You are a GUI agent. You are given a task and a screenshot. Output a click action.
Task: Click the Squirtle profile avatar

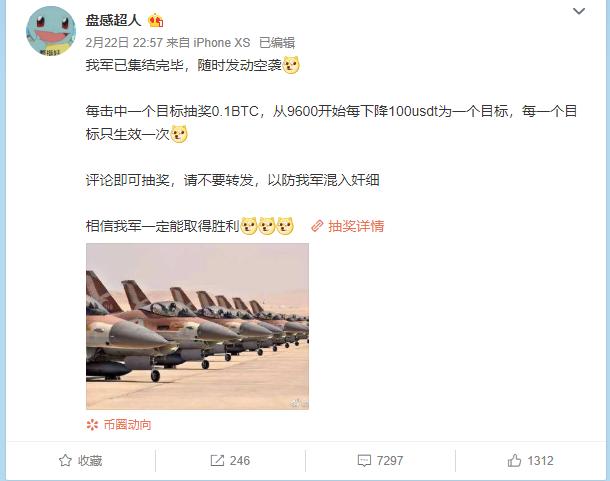click(51, 31)
